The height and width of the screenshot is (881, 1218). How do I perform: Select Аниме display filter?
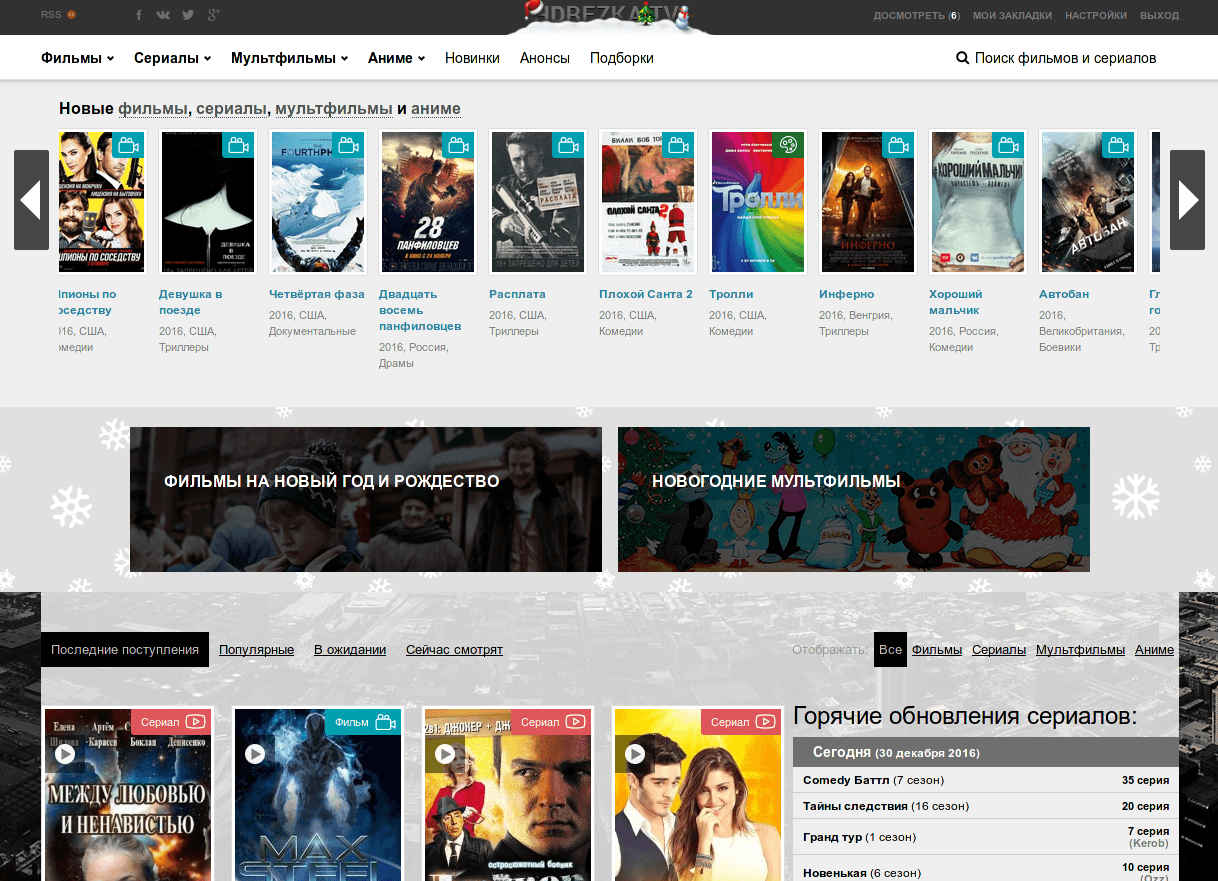(x=1154, y=650)
